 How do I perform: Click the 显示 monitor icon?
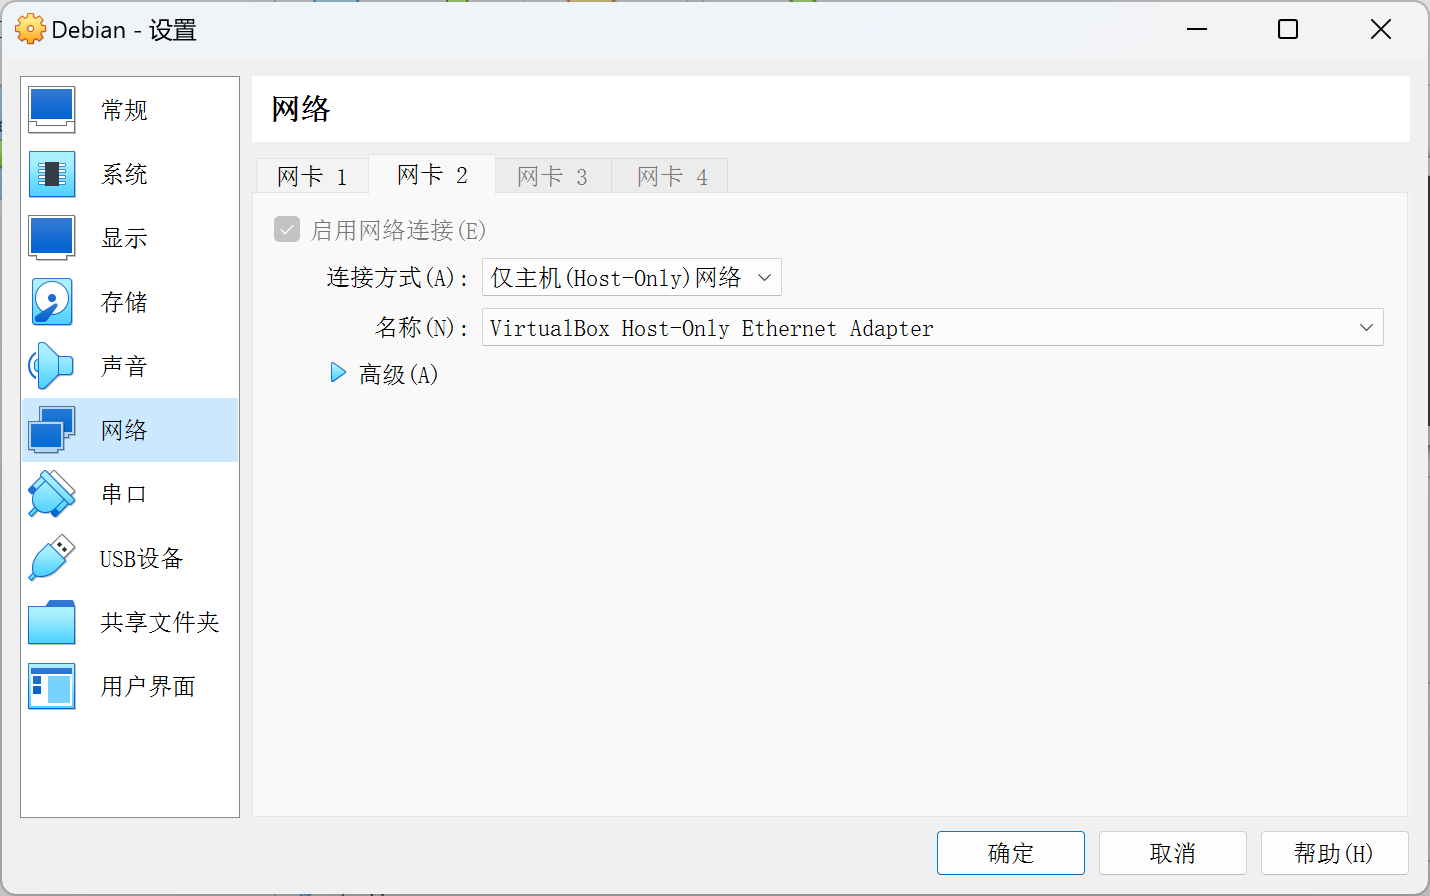pyautogui.click(x=51, y=238)
